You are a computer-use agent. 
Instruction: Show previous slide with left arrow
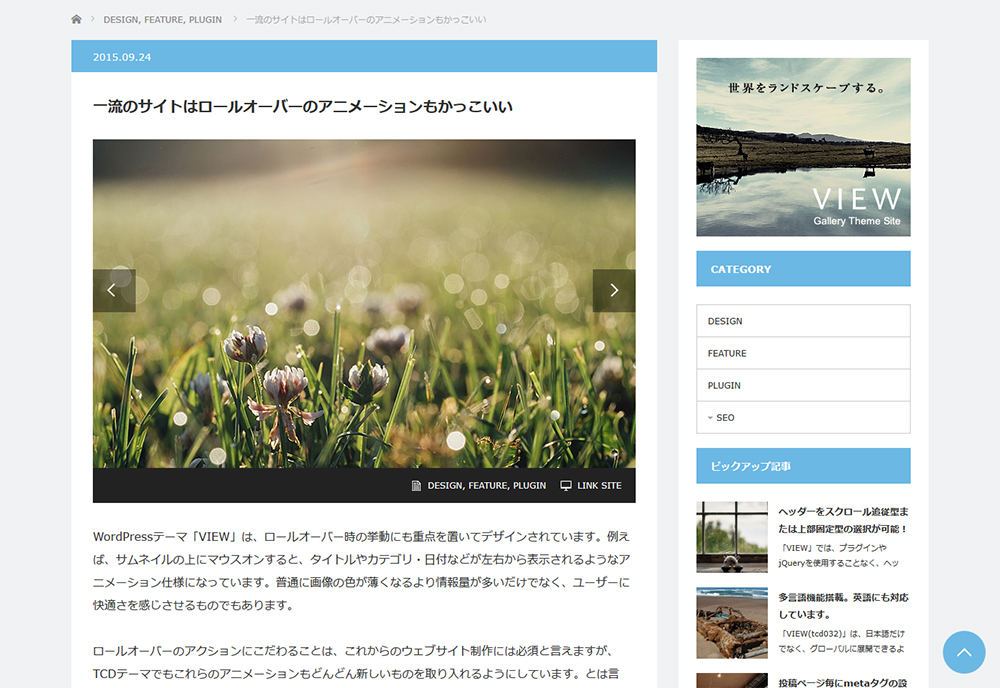pyautogui.click(x=114, y=291)
